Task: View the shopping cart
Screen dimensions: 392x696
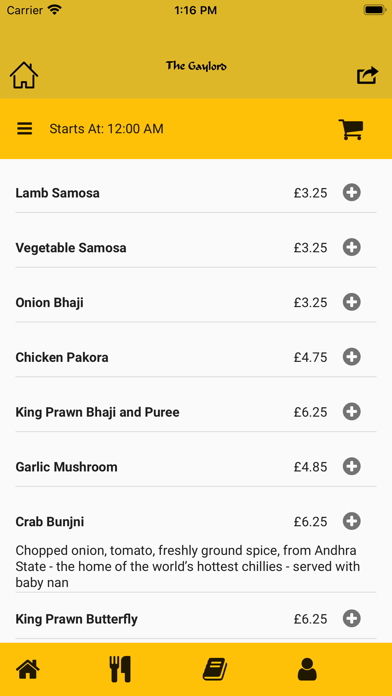Action: (351, 130)
